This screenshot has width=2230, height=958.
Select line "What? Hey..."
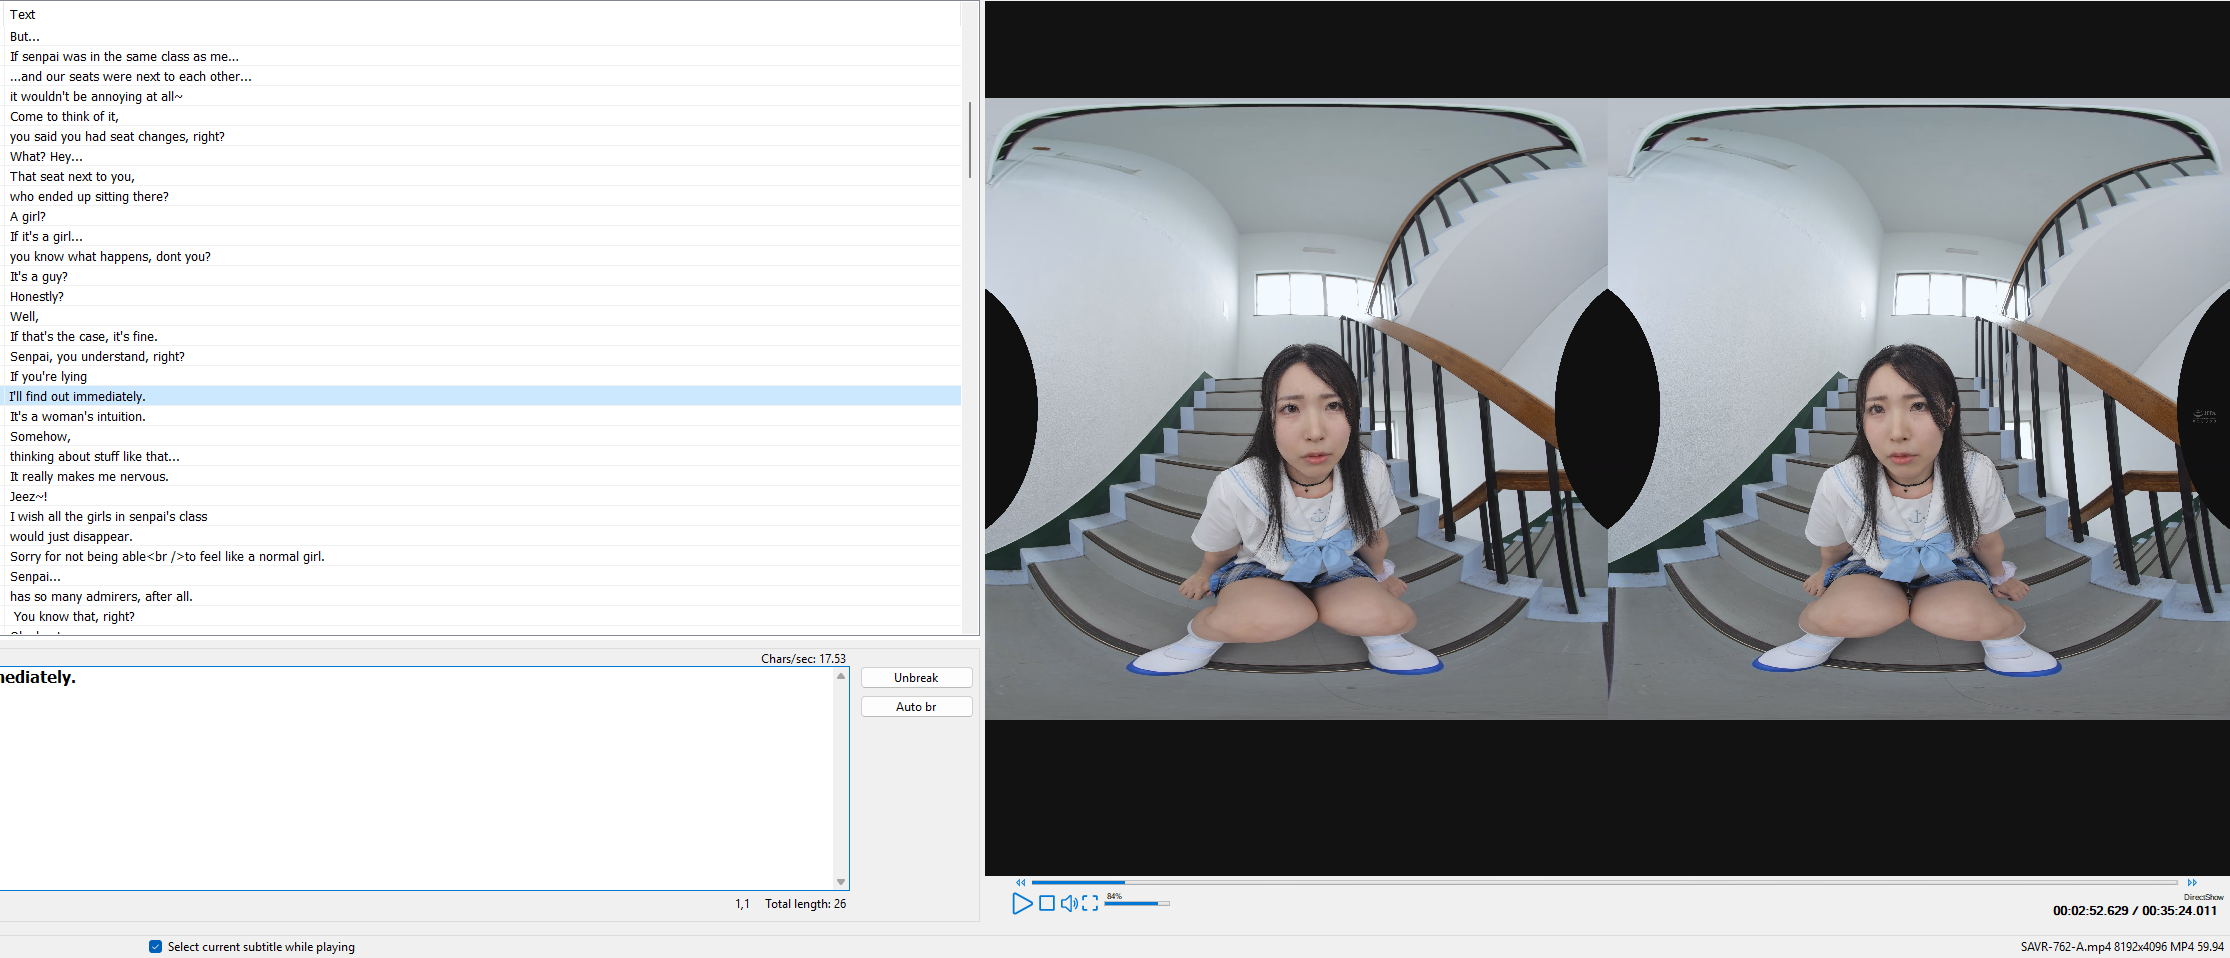pos(482,157)
